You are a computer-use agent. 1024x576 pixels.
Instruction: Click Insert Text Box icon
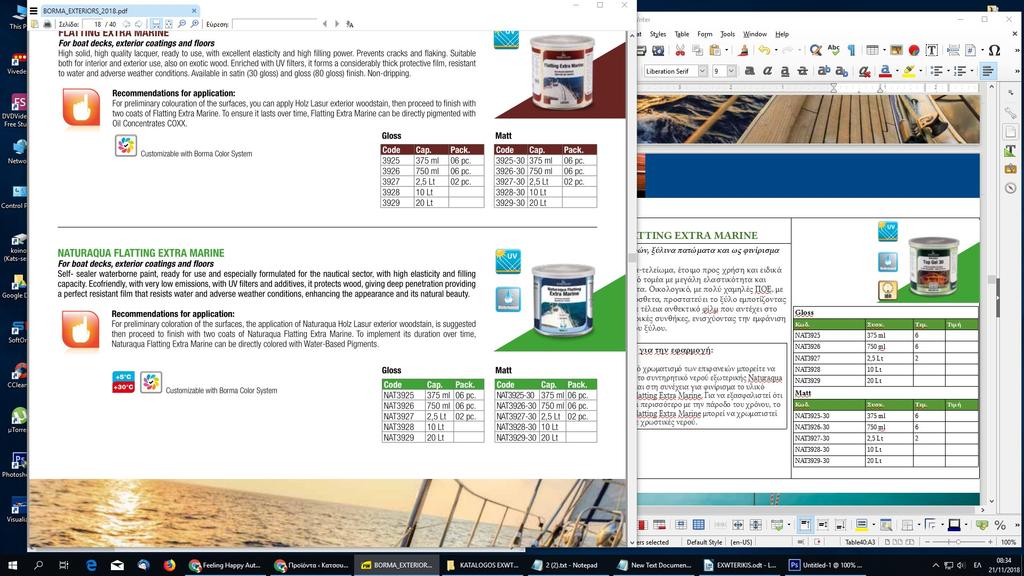click(932, 50)
